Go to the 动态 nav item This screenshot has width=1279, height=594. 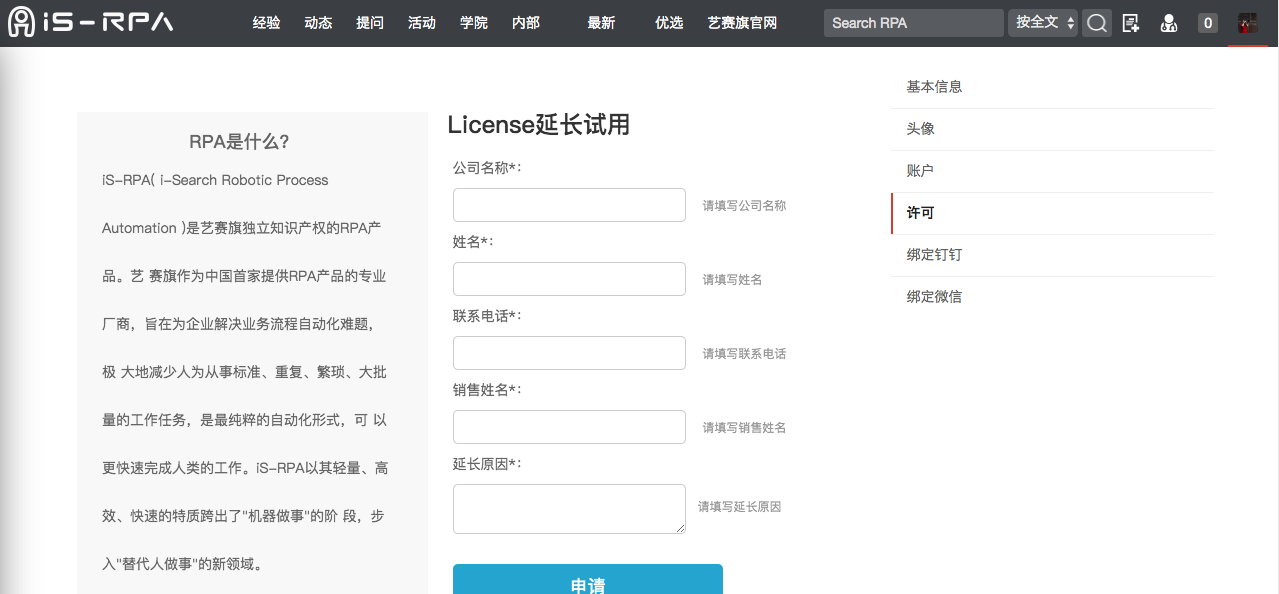(318, 22)
